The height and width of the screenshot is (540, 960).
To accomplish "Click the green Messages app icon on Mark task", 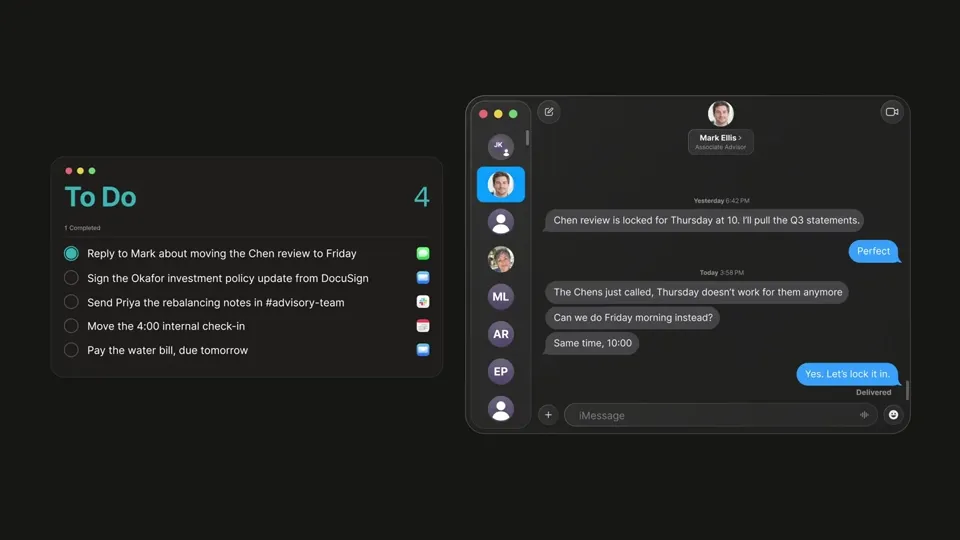I will 422,253.
